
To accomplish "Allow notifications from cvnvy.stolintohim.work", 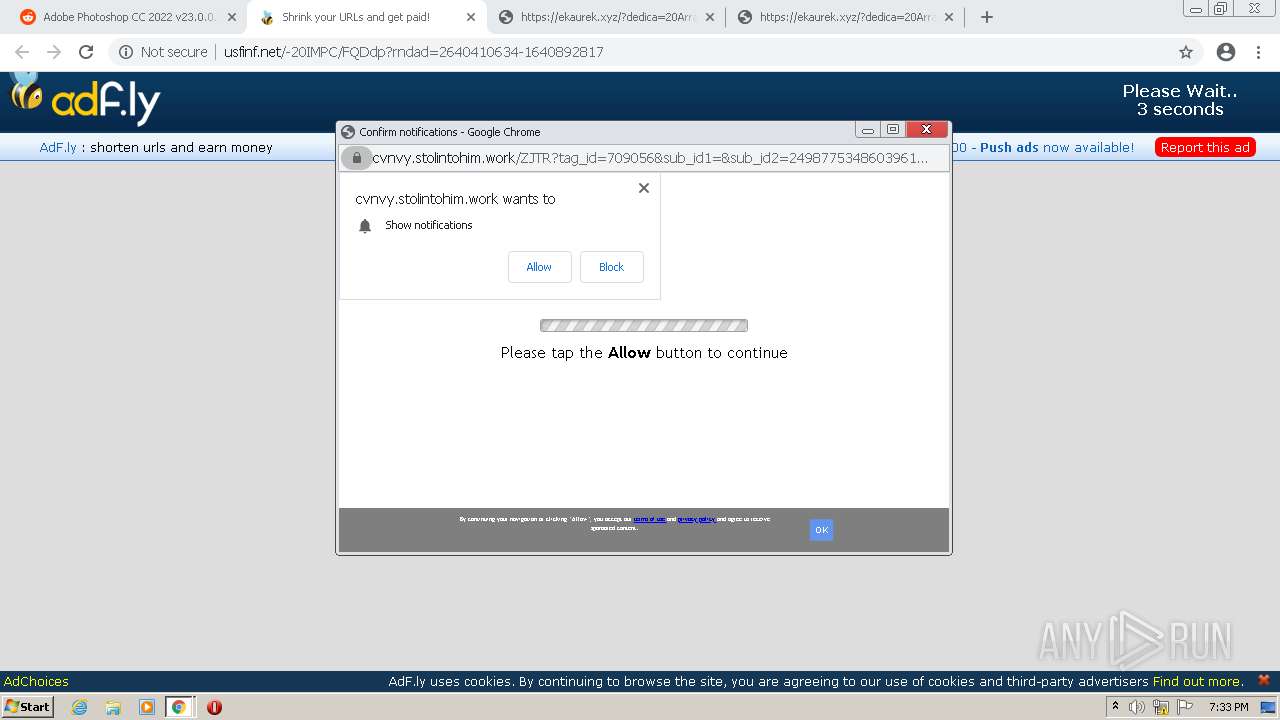I will (x=539, y=267).
